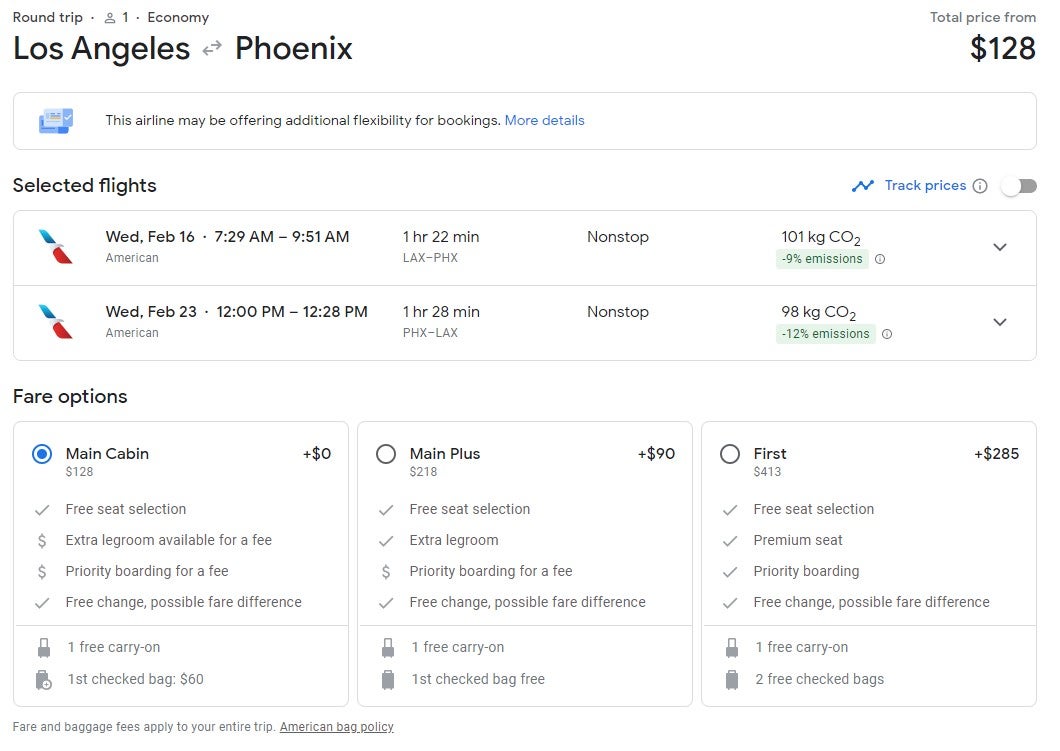Expand details for the Feb 16 departing flight
The height and width of the screenshot is (751, 1060).
pyautogui.click(x=1000, y=247)
